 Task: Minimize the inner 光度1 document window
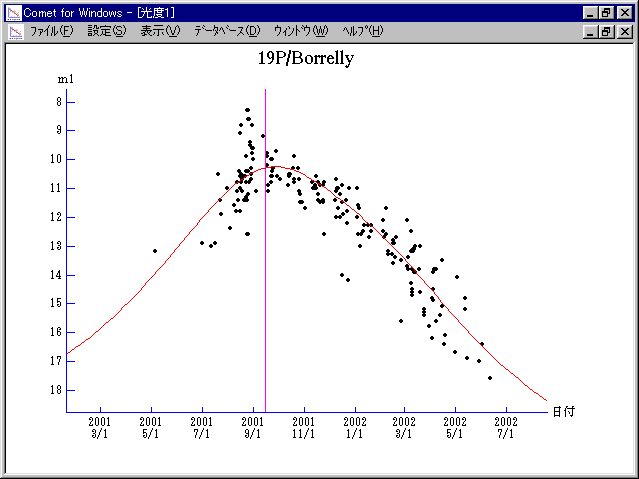(x=589, y=31)
